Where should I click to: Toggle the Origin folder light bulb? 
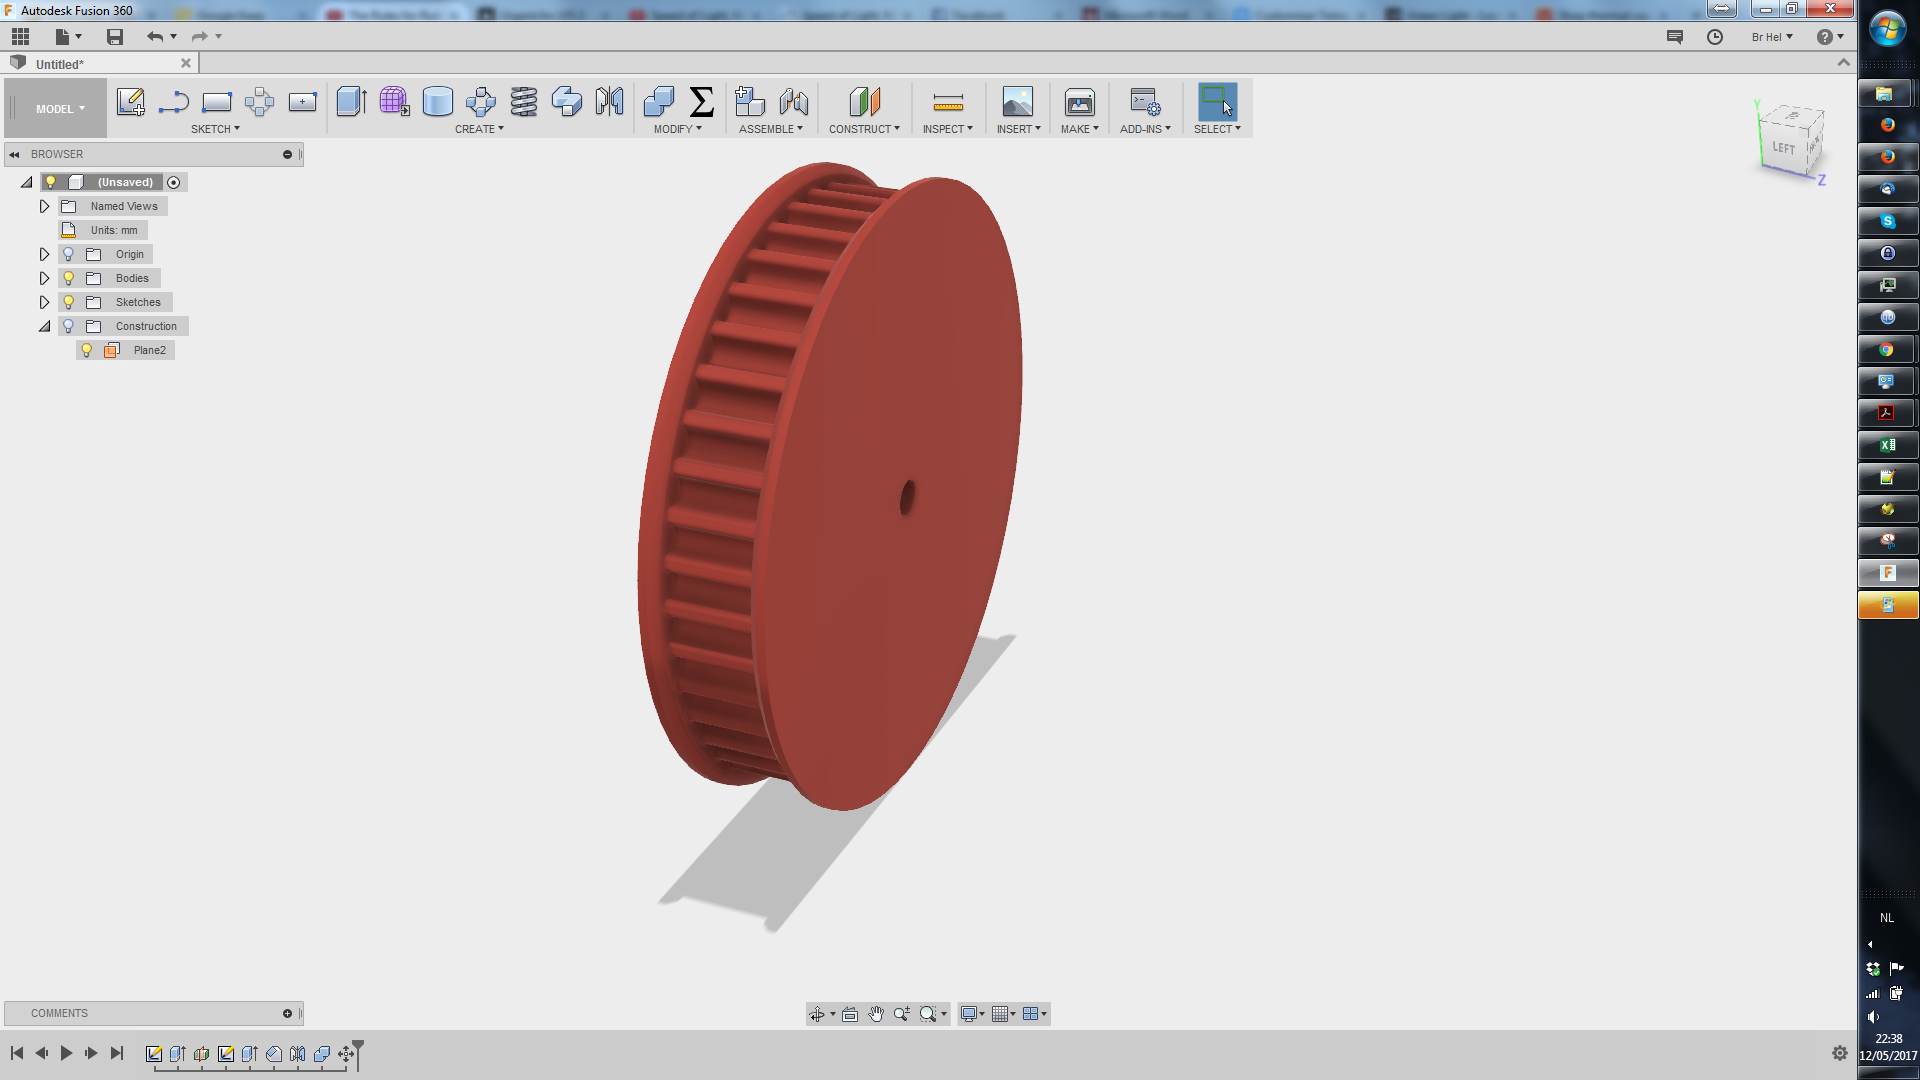[x=67, y=253]
